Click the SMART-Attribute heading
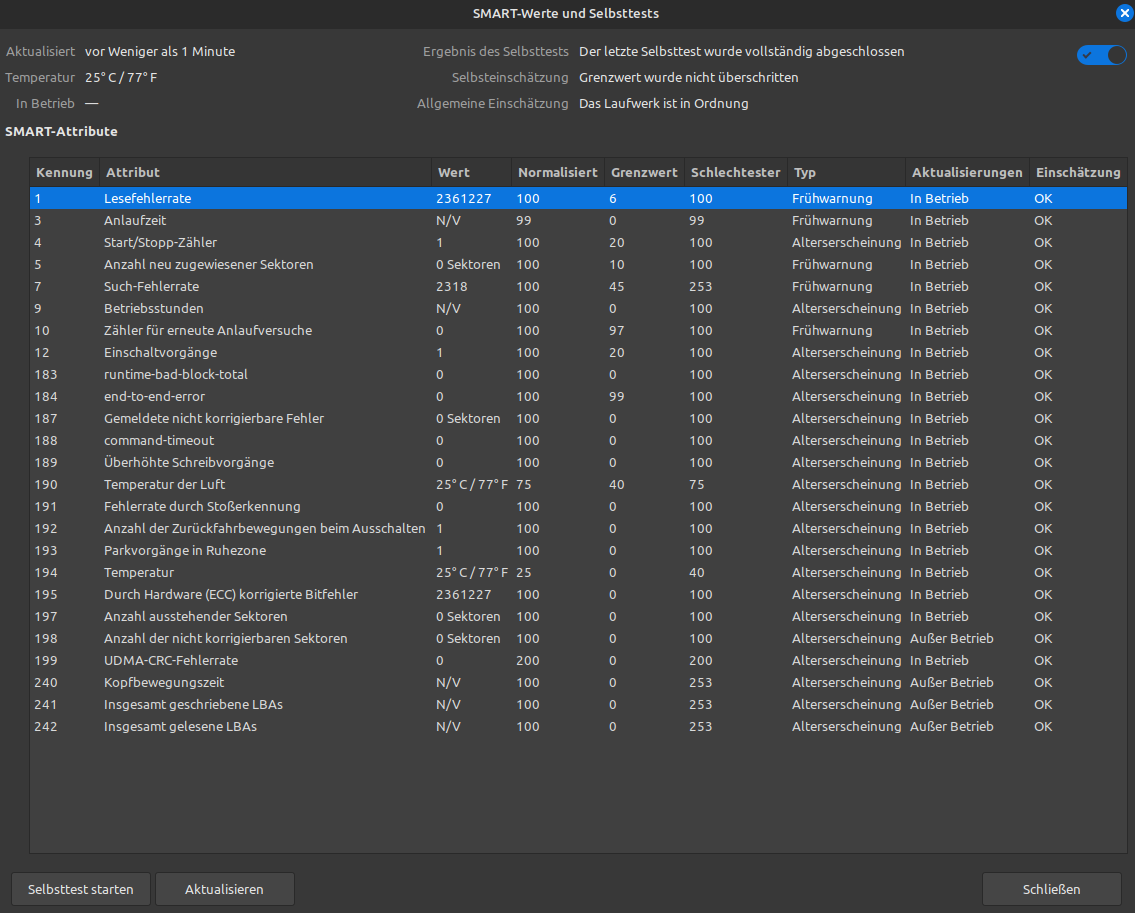Screen dimensions: 1135x913 (x=62, y=131)
